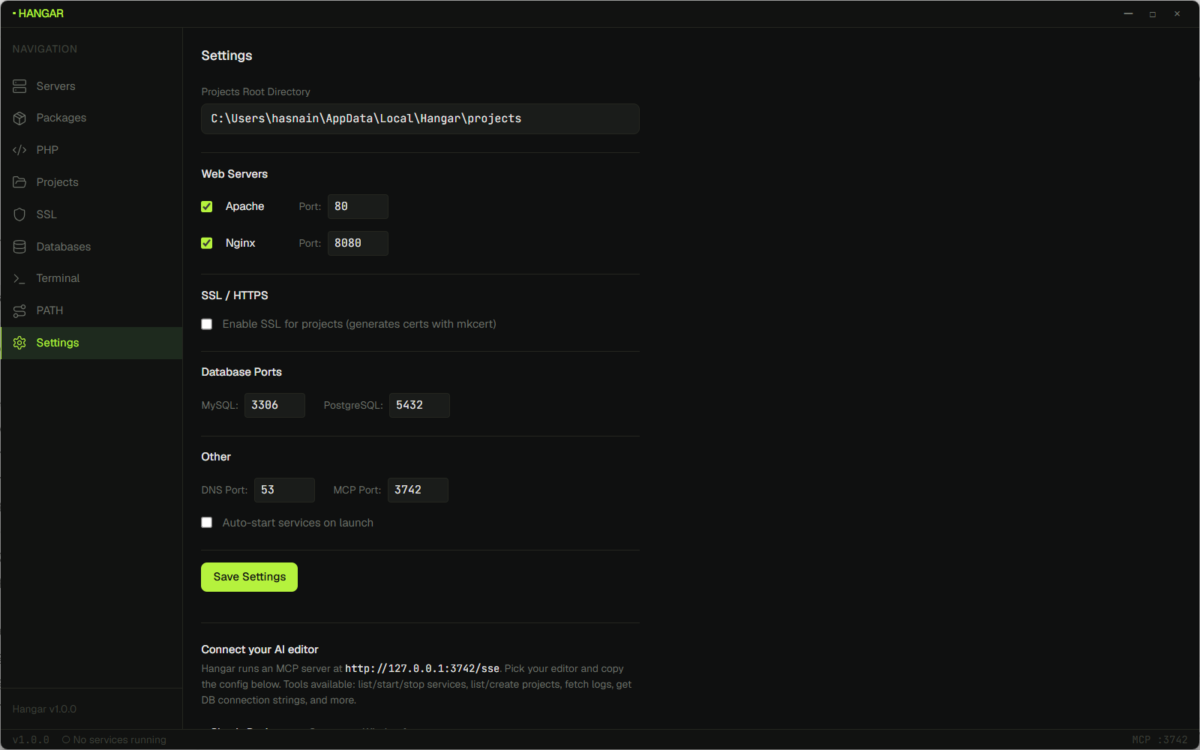Viewport: 1200px width, 750px height.
Task: Click into the DNS Port field
Action: coord(284,490)
